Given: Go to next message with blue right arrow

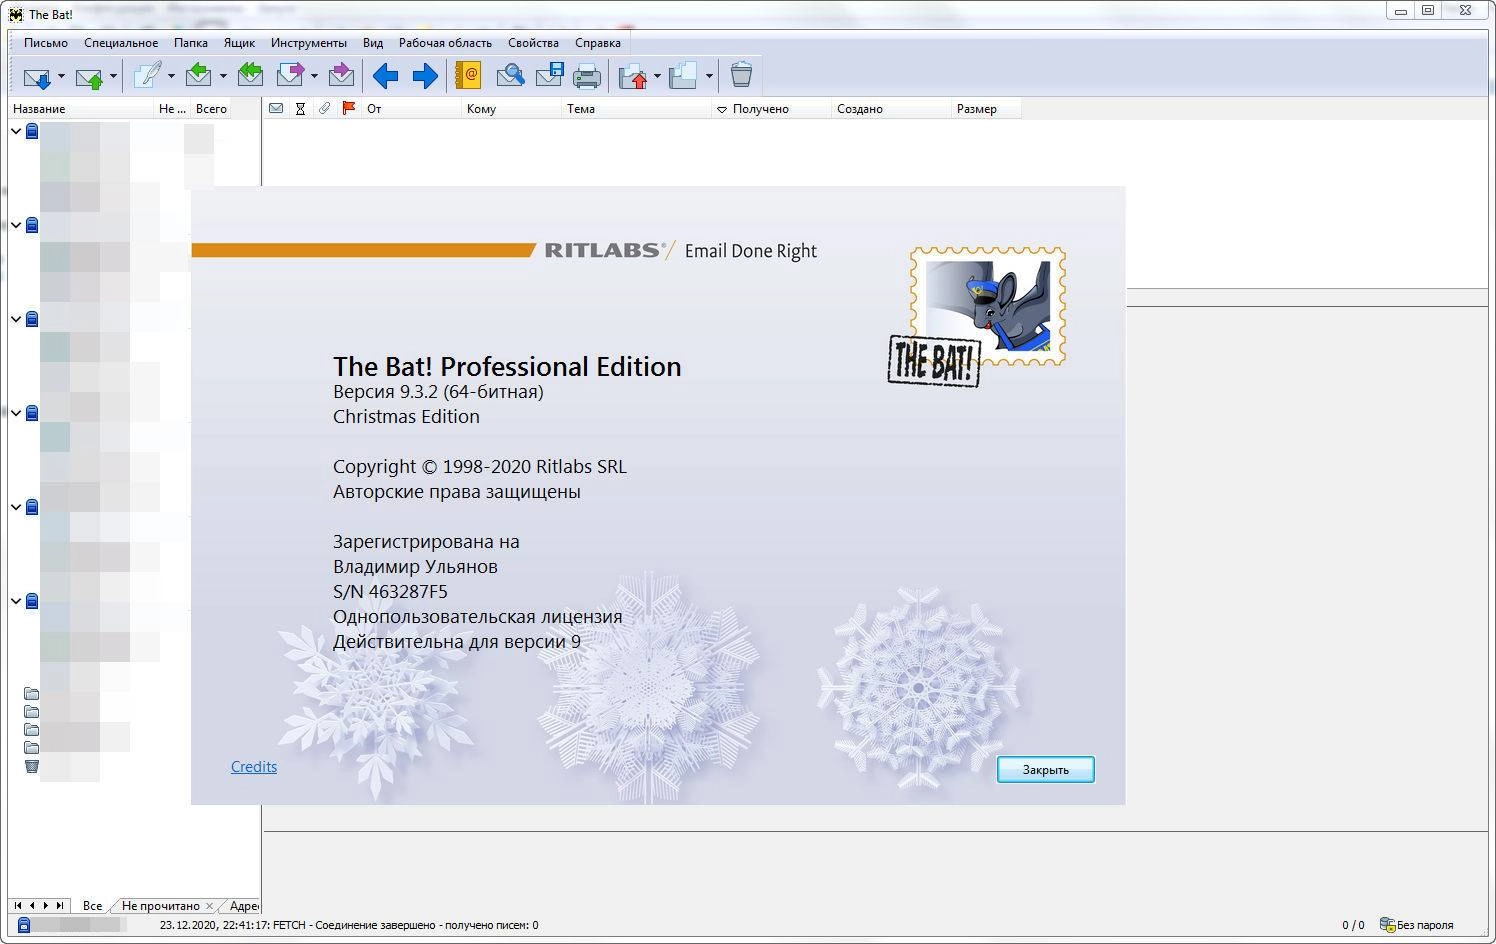Looking at the screenshot, I should pos(425,76).
